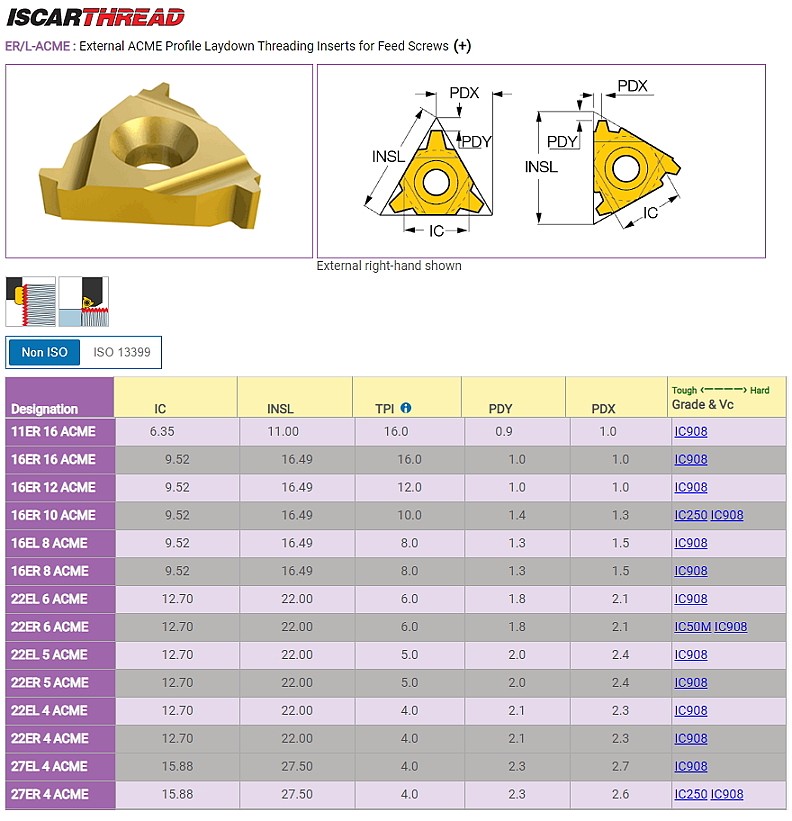
Task: Click the 11.00 INSL value
Action: (283, 431)
